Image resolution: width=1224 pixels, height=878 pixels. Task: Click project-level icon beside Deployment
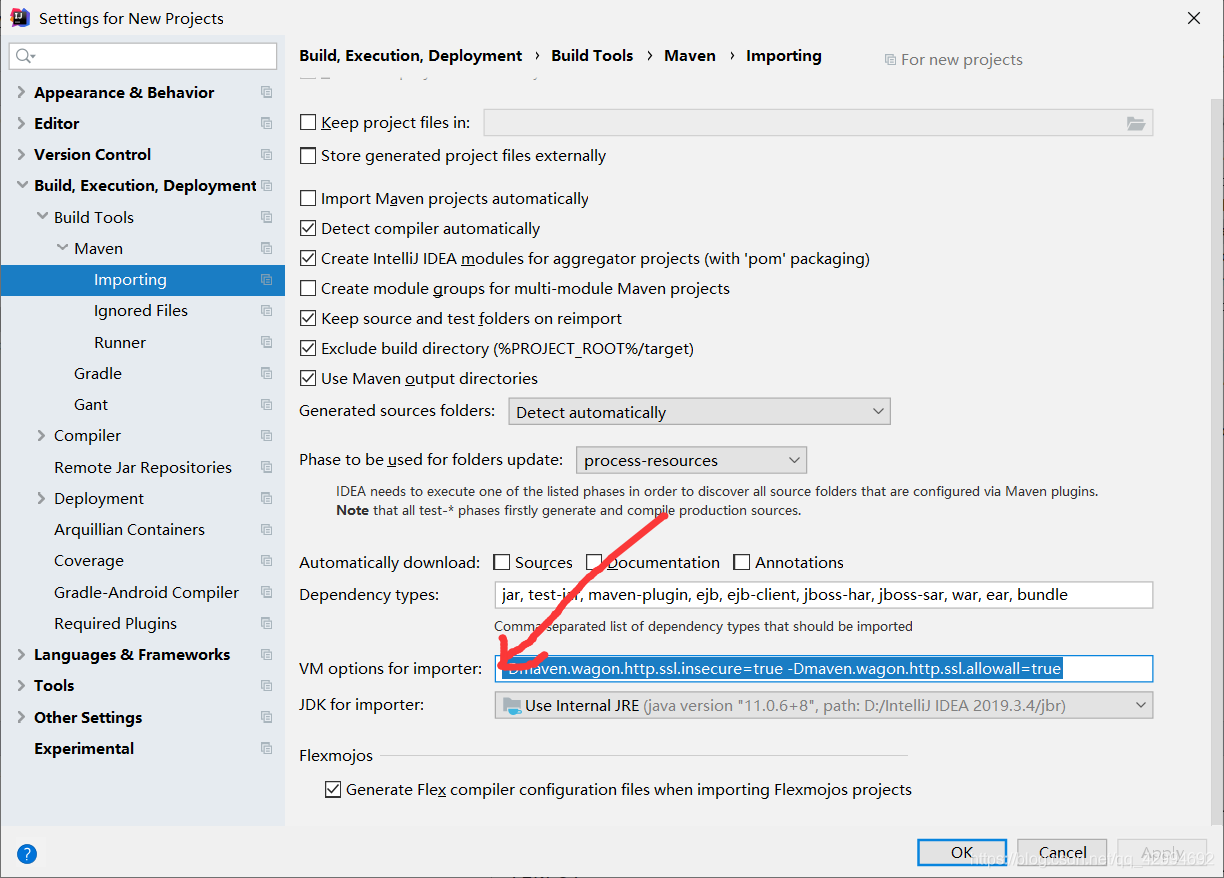[x=266, y=498]
